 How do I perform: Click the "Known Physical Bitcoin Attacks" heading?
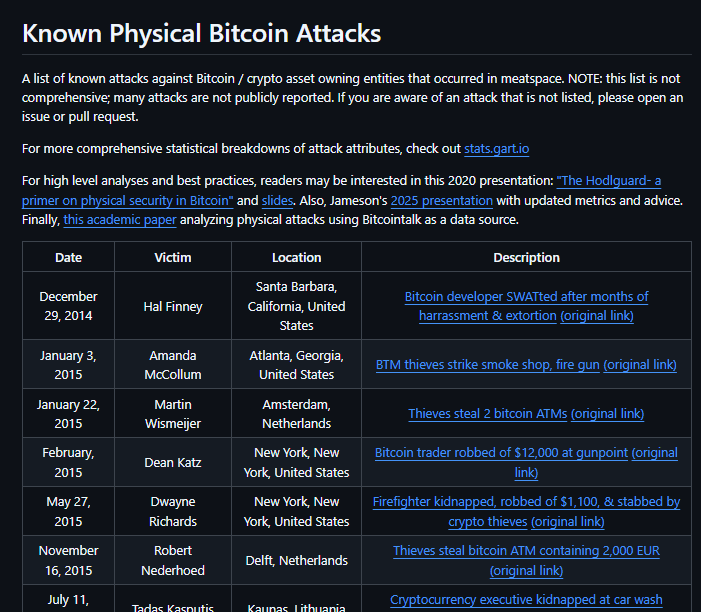[201, 33]
